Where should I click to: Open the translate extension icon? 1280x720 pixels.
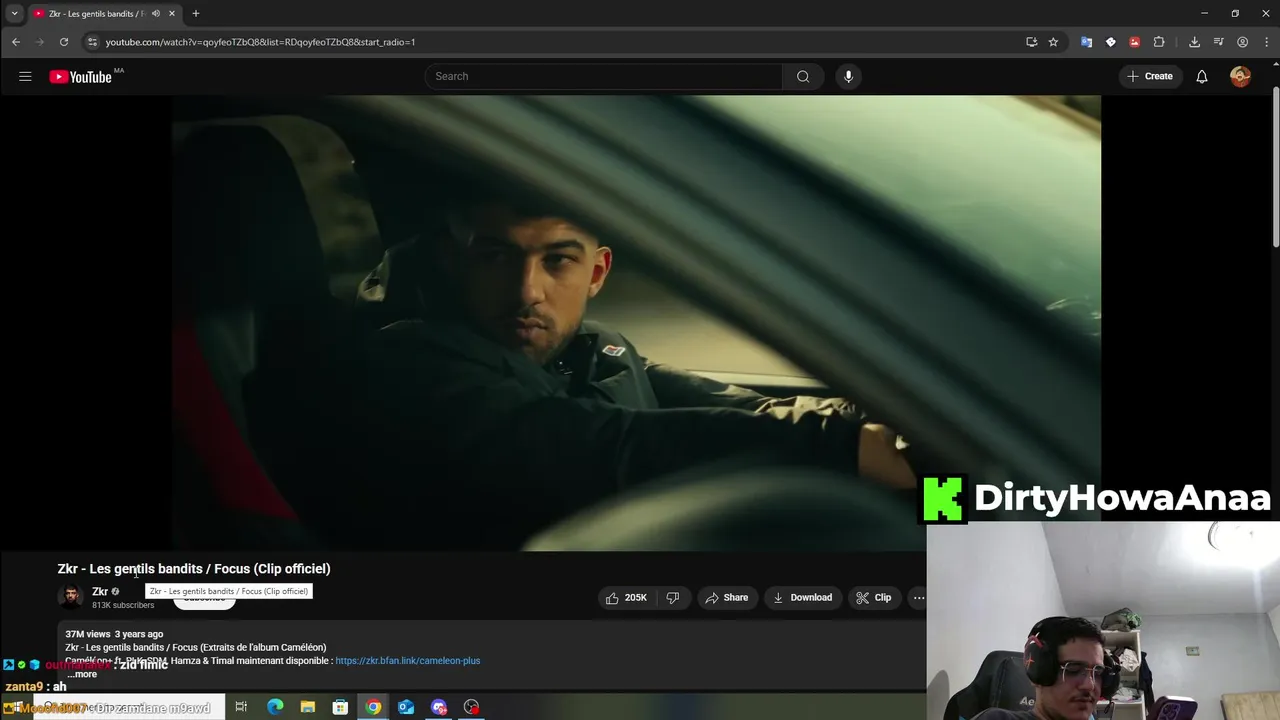[x=1086, y=42]
